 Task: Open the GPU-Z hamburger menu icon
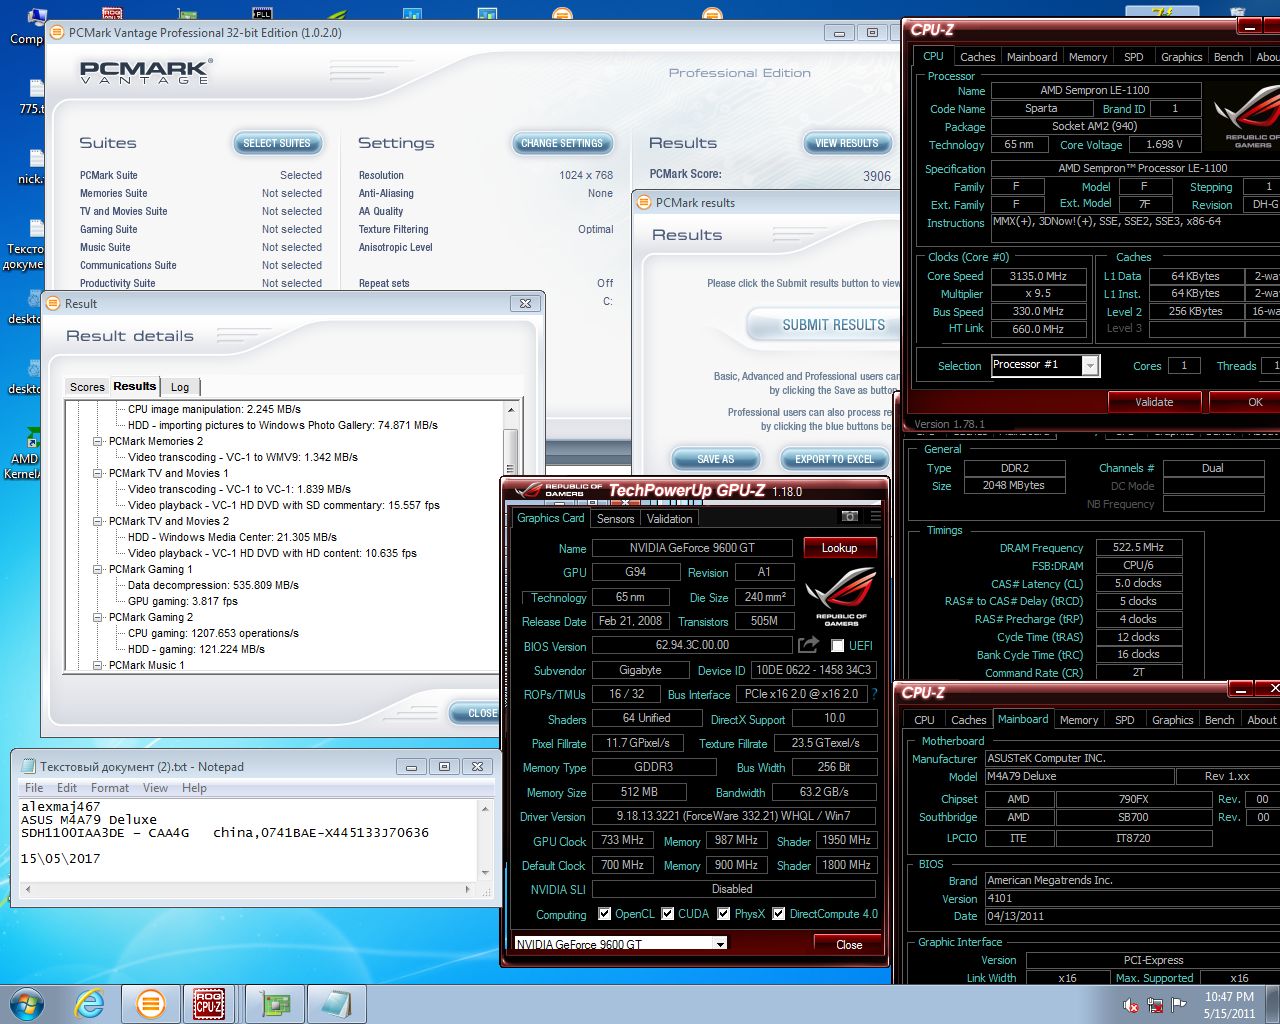pos(876,517)
